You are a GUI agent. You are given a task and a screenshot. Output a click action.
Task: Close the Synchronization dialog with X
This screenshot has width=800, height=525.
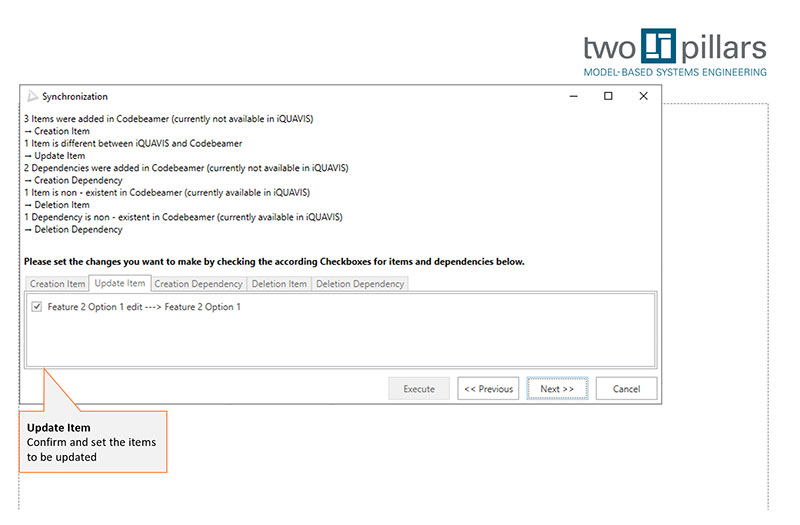coord(643,97)
